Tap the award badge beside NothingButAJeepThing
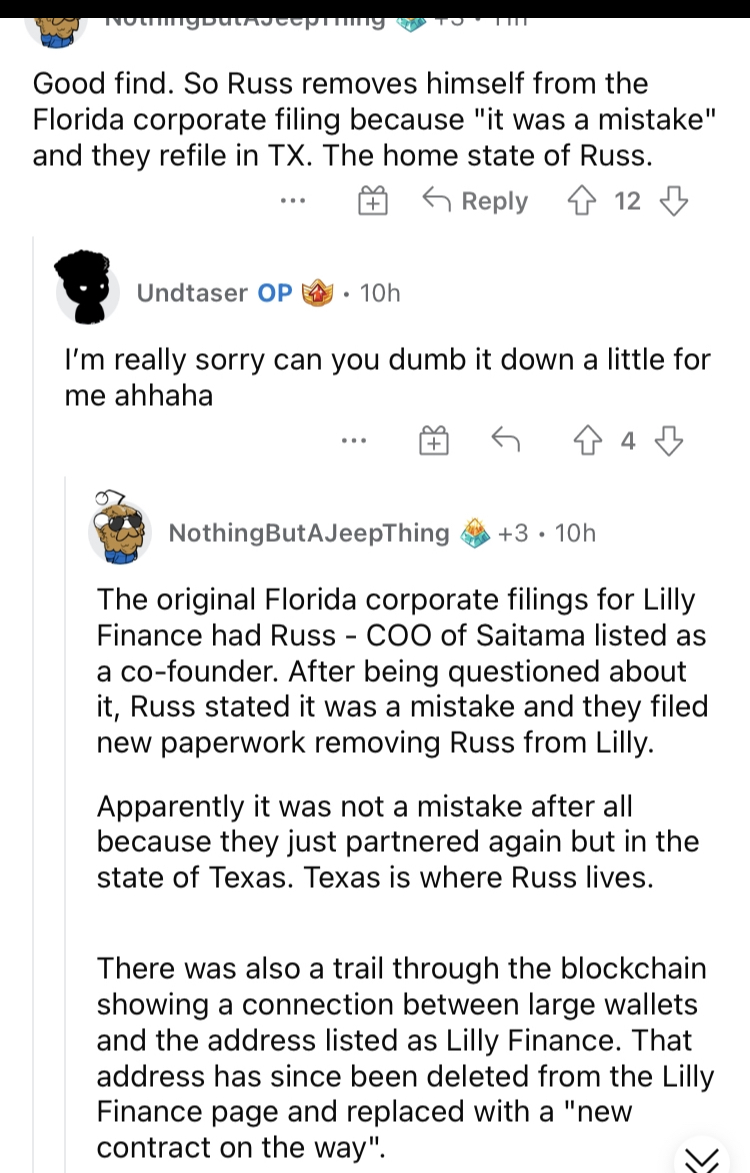This screenshot has height=1173, width=750. click(x=474, y=533)
